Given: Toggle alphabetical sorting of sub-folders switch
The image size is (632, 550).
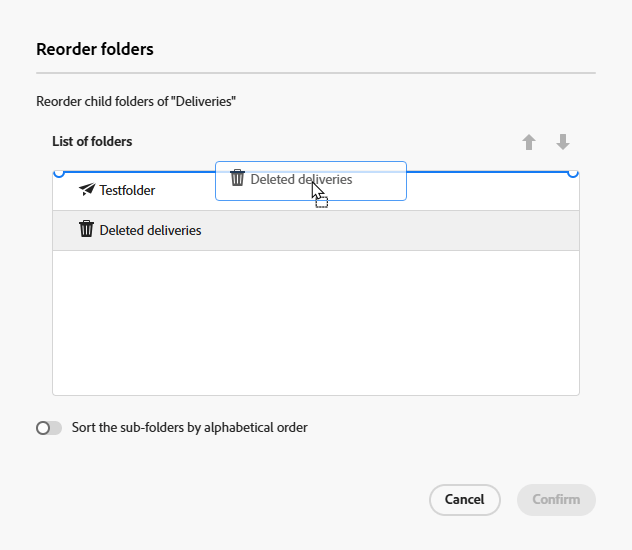Looking at the screenshot, I should [48, 428].
